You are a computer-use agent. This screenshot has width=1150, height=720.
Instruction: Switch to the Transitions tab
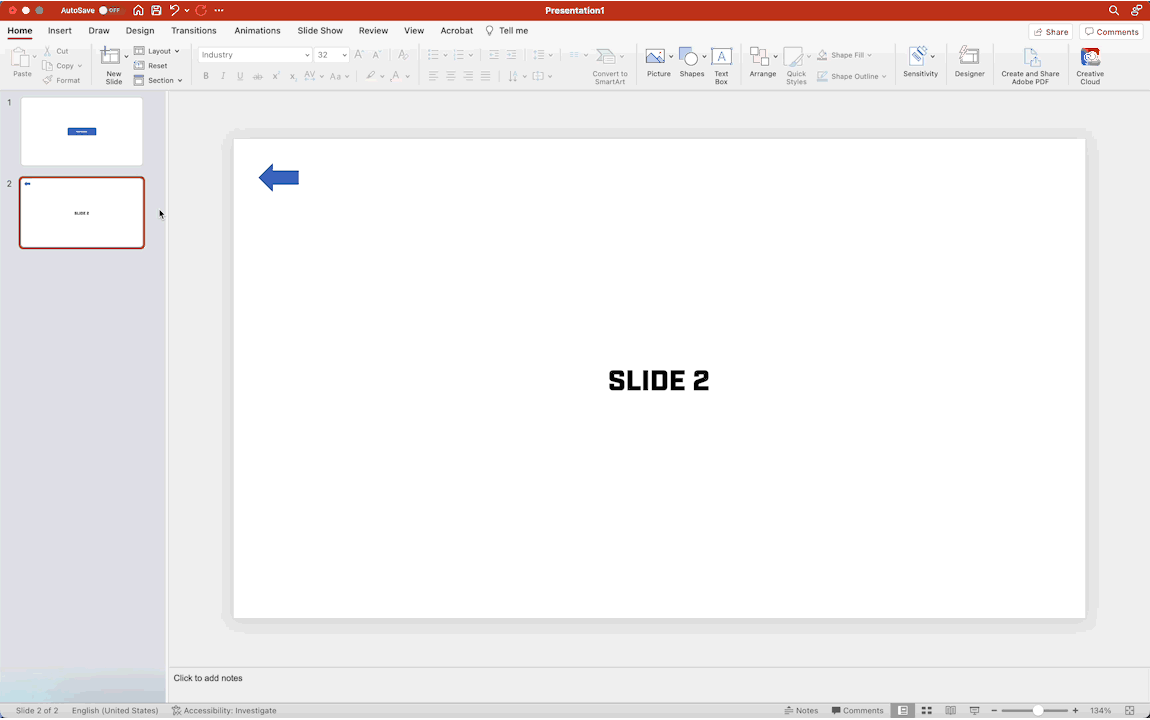pyautogui.click(x=193, y=31)
